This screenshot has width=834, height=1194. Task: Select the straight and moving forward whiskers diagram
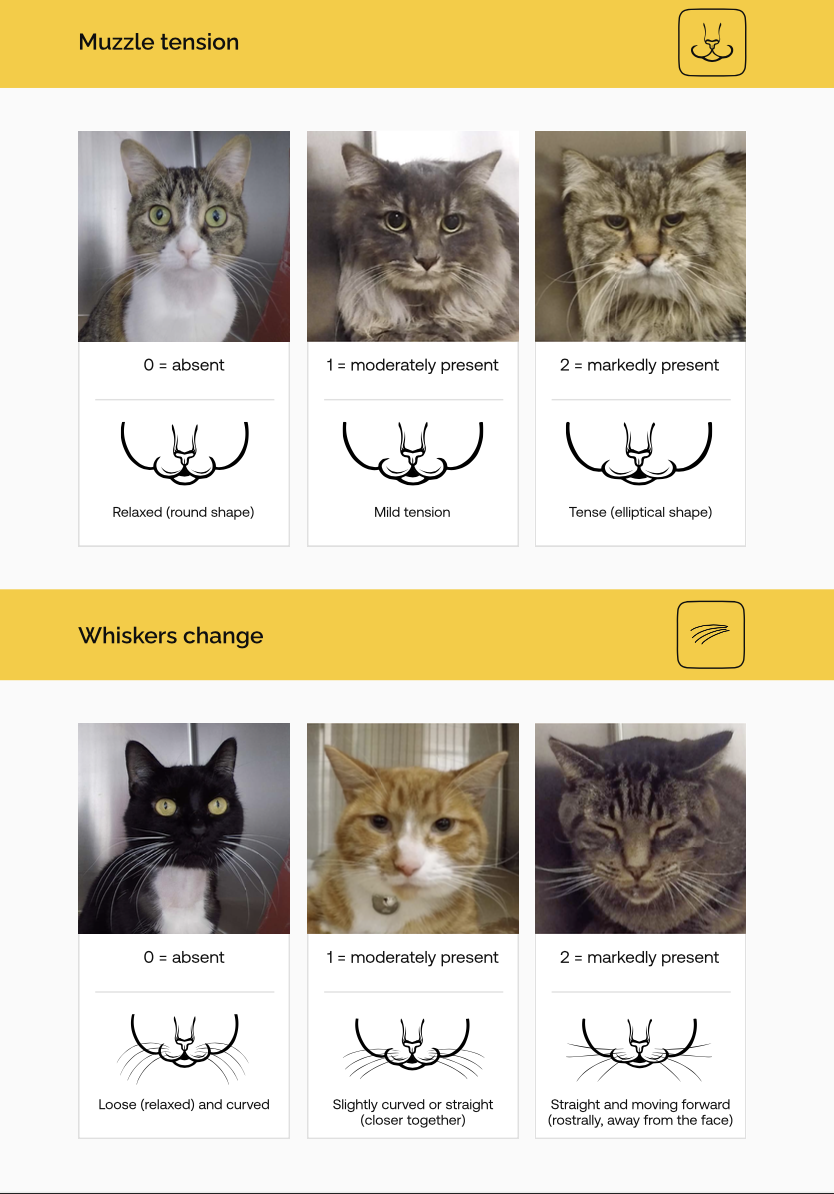(640, 1049)
